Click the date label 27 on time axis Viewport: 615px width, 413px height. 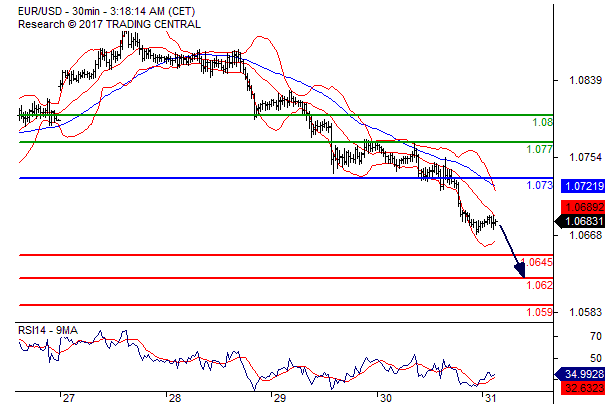69,398
